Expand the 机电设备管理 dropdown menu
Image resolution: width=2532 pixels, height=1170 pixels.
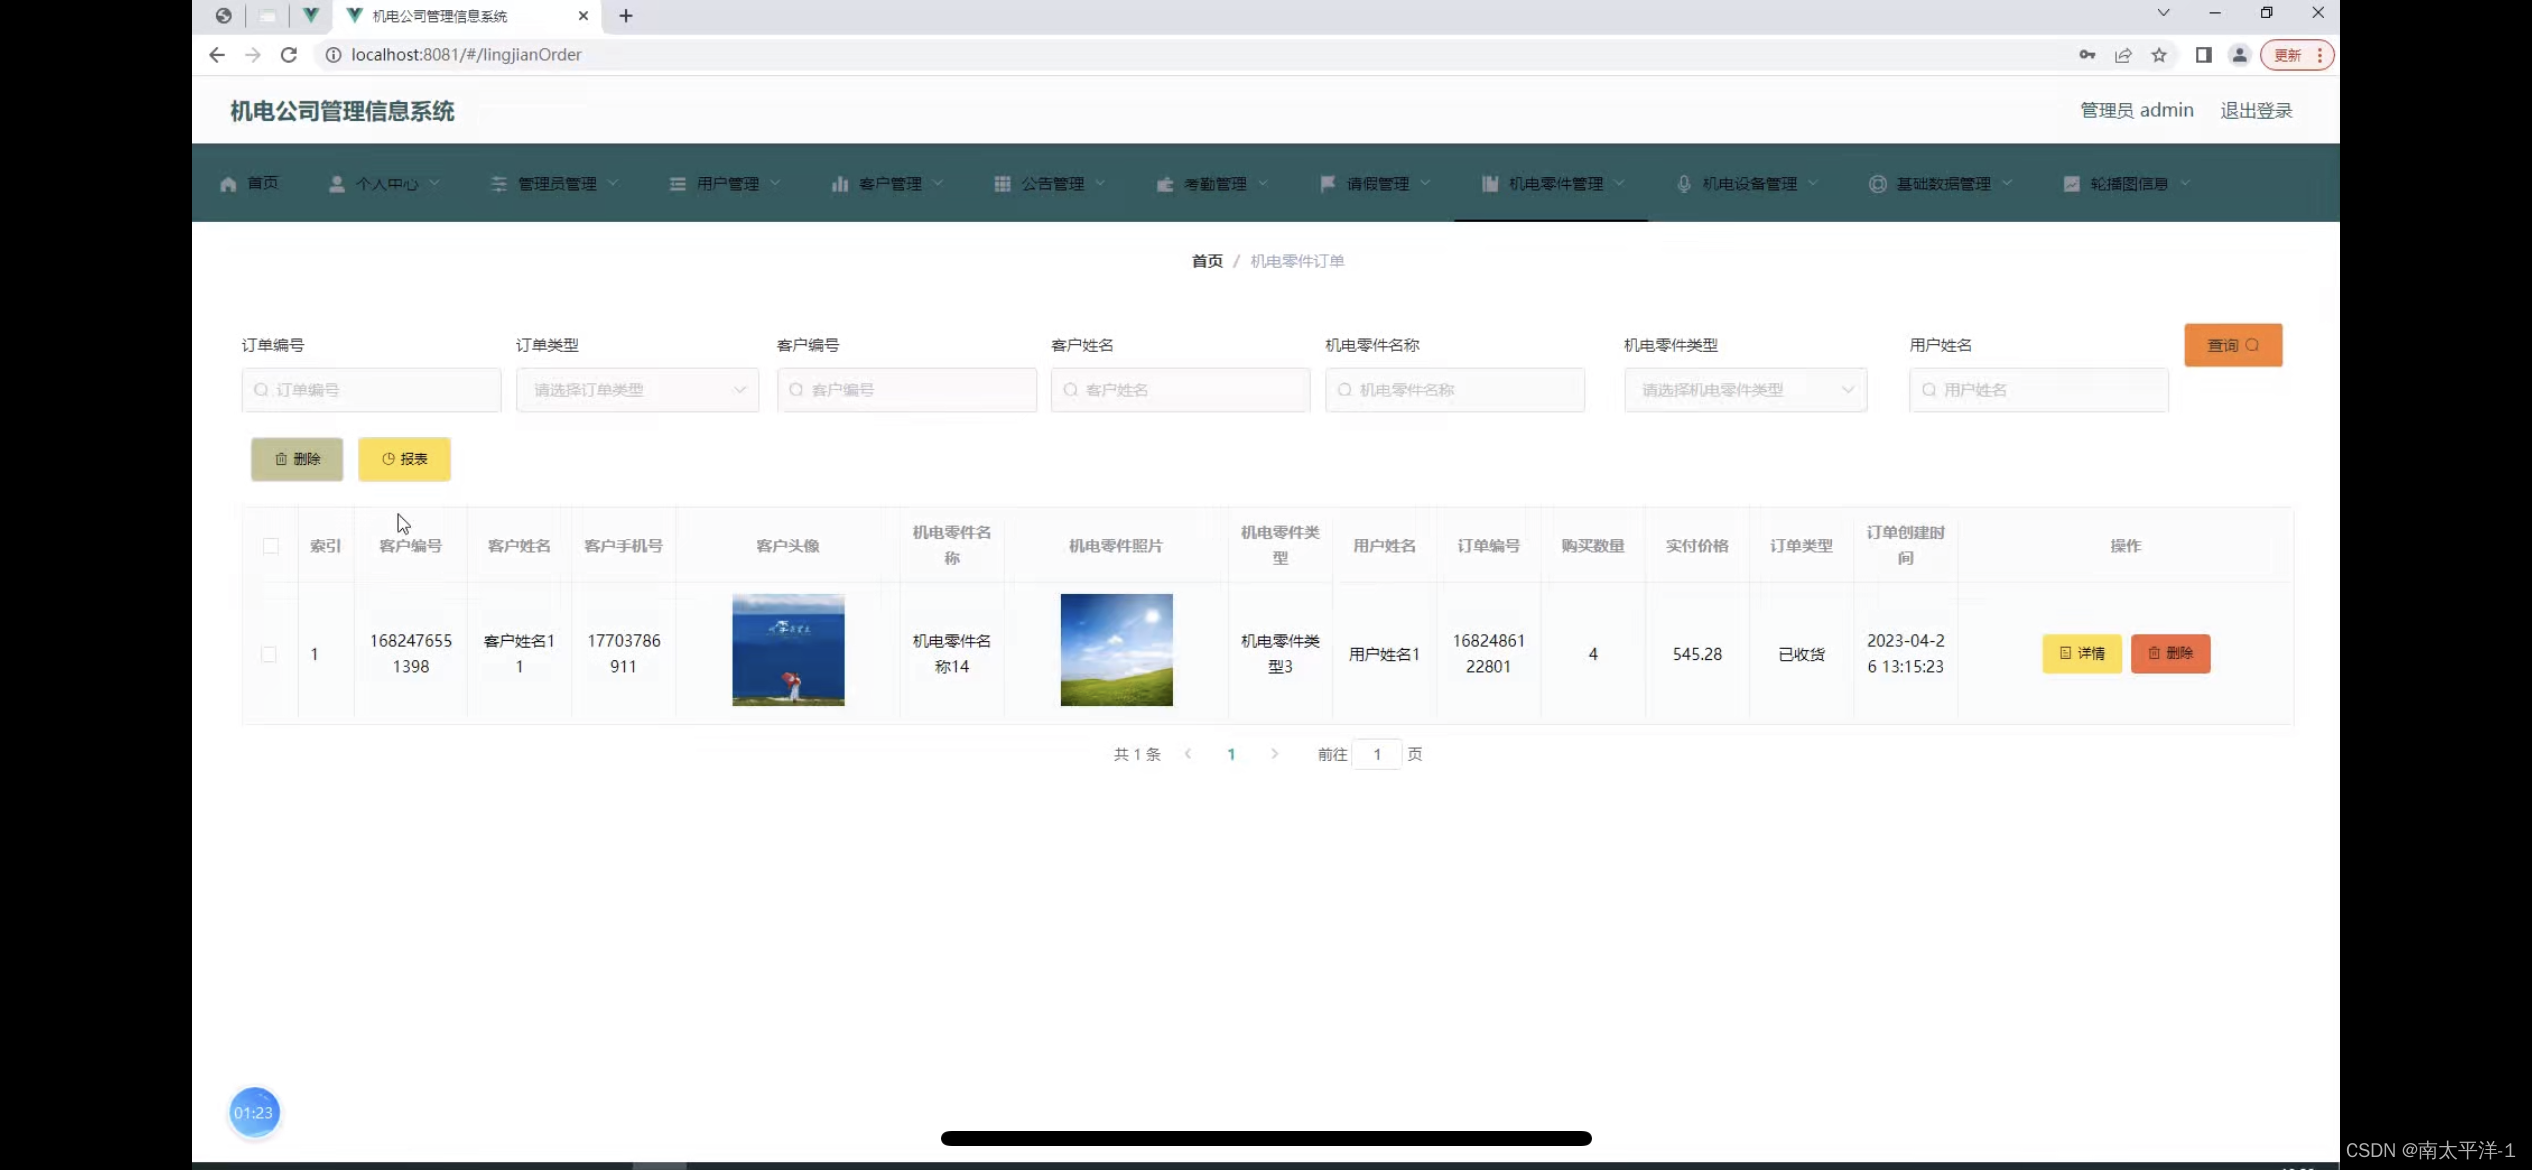[x=1813, y=183]
